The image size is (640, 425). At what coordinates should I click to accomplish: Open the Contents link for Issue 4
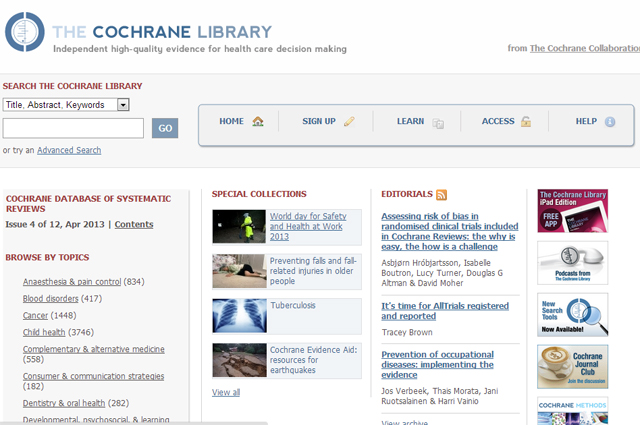click(x=134, y=224)
